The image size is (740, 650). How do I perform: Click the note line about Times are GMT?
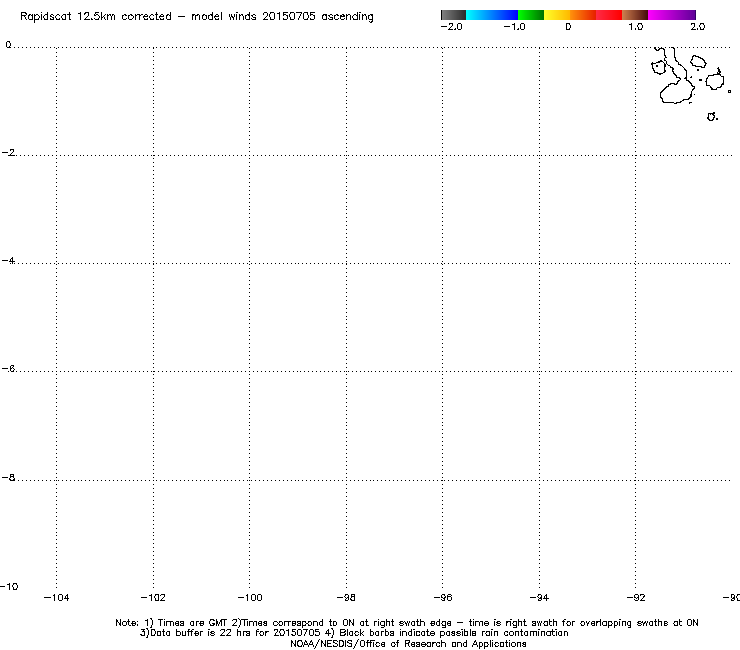[407, 623]
